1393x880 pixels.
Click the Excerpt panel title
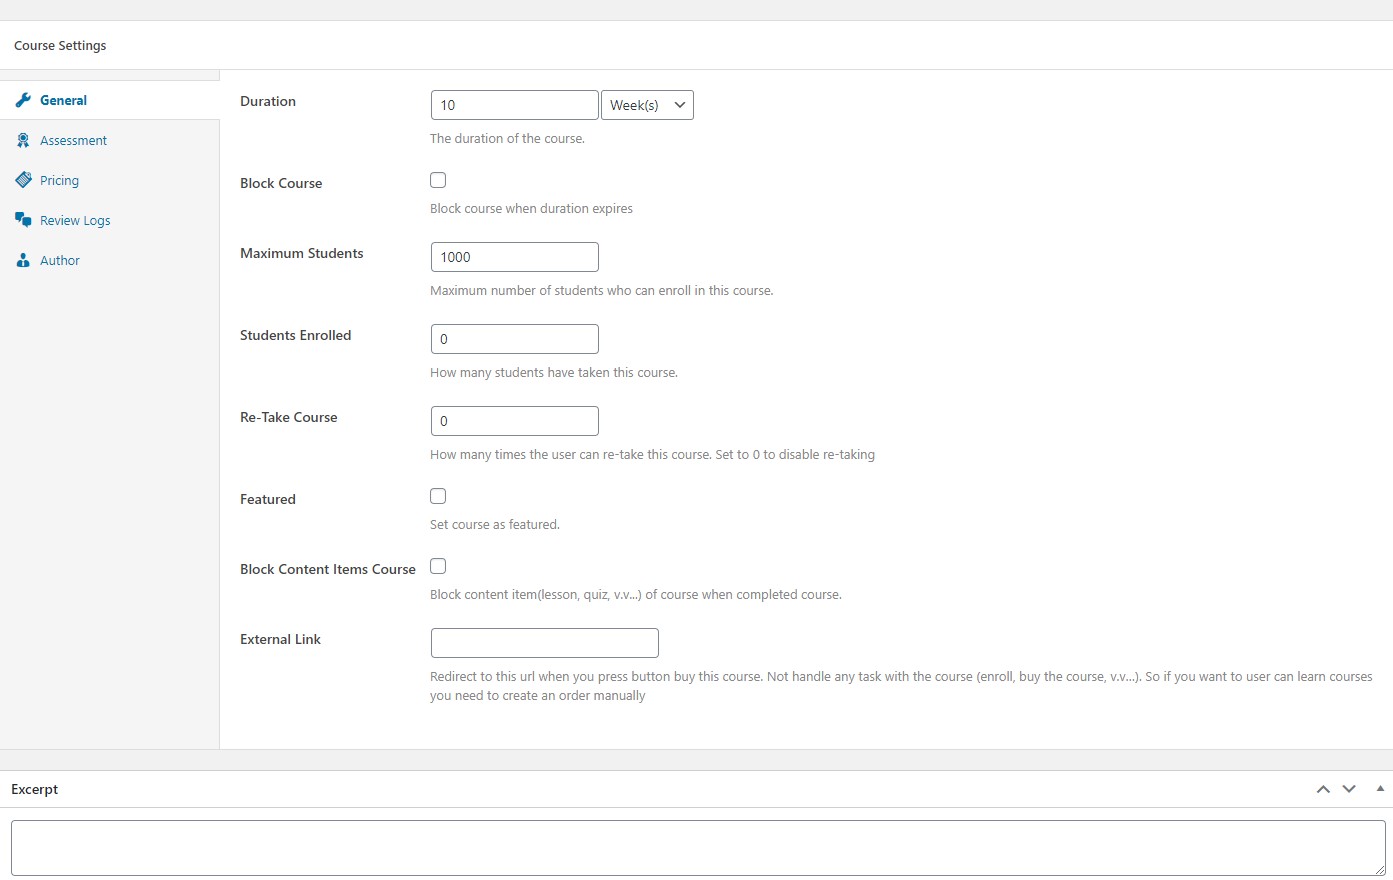[35, 789]
